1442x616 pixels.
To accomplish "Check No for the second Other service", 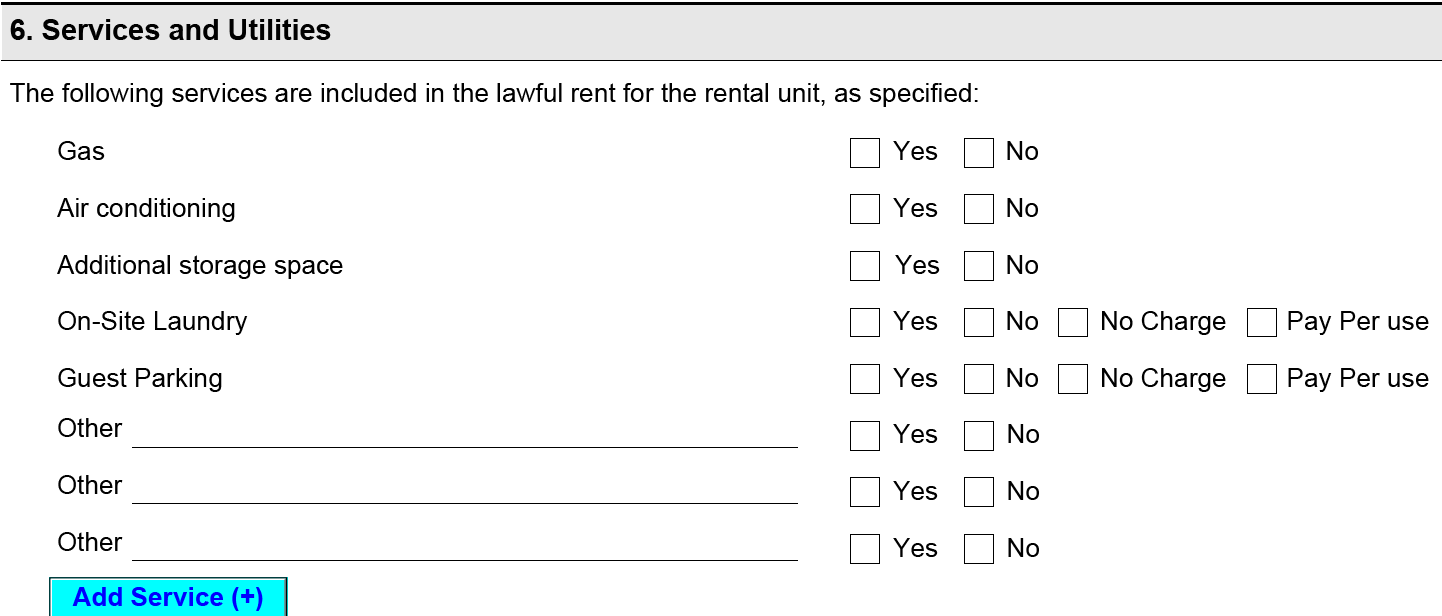I will pos(978,493).
